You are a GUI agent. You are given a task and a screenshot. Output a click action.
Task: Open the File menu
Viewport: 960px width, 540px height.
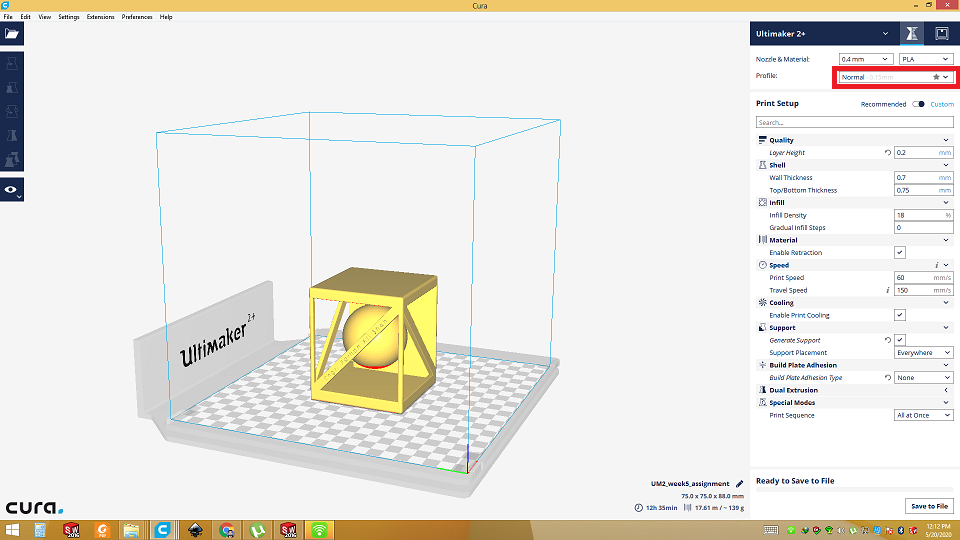point(8,17)
